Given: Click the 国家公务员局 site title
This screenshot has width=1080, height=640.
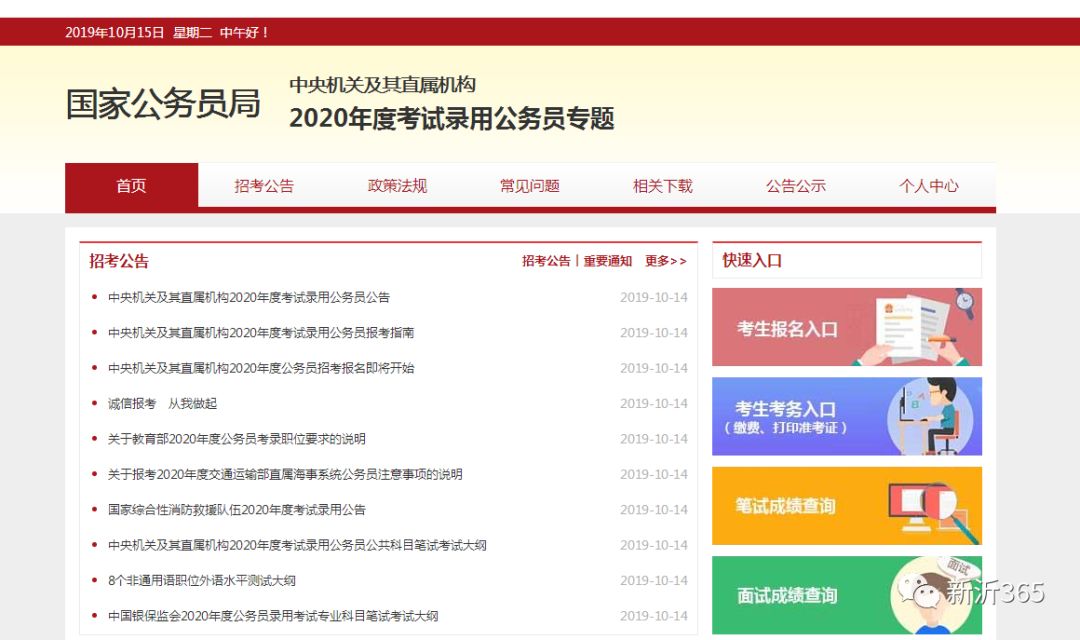Looking at the screenshot, I should pyautogui.click(x=163, y=104).
